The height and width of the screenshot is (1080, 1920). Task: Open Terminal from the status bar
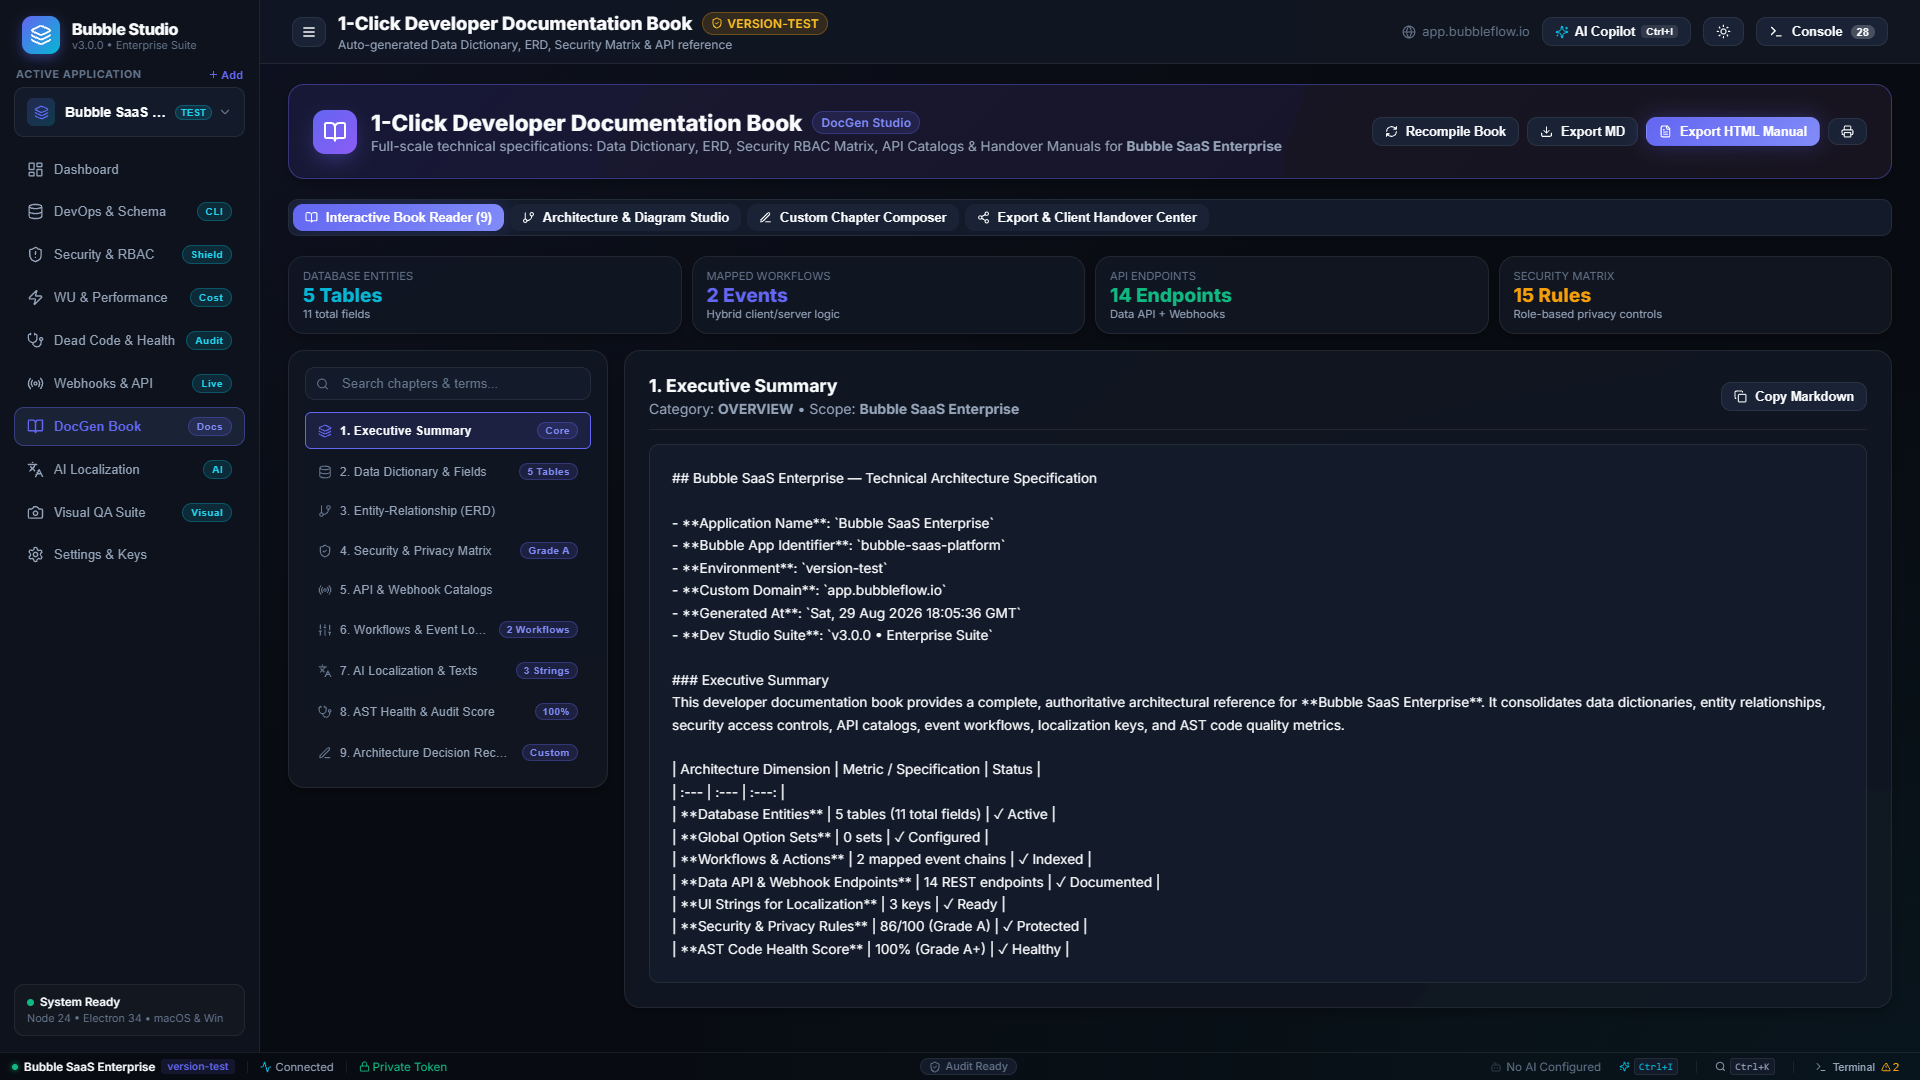point(1857,1067)
